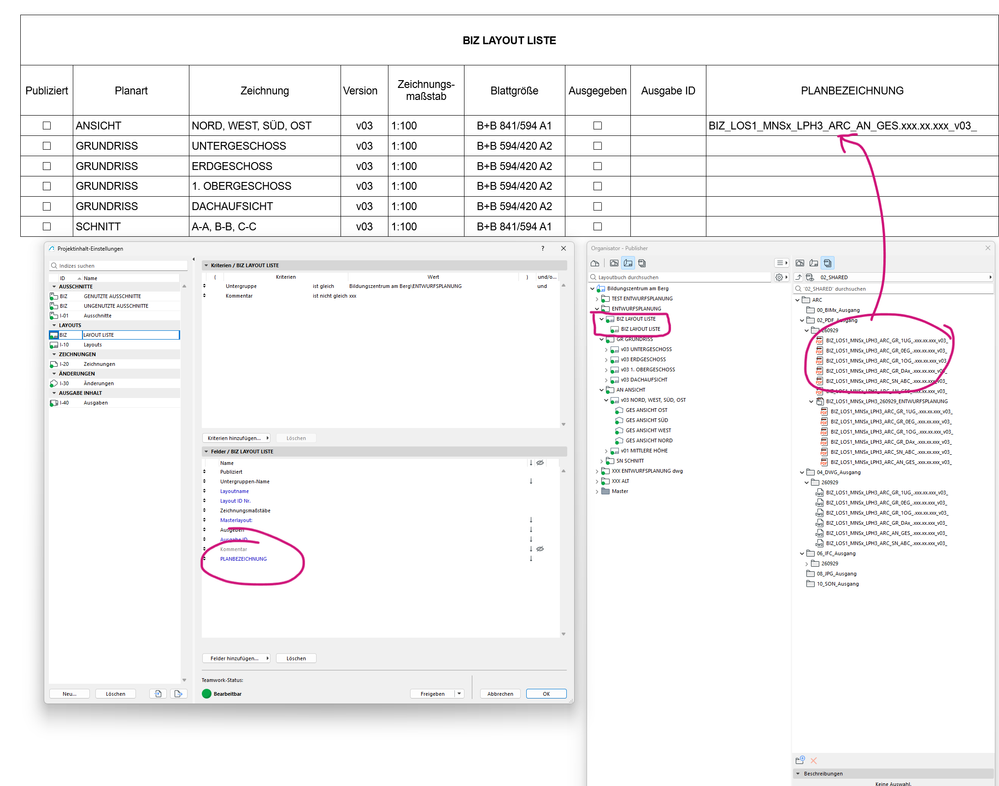Collapse the Felder / BIZ LAYOUT LISTE panel
This screenshot has width=999, height=786.
[x=206, y=451]
